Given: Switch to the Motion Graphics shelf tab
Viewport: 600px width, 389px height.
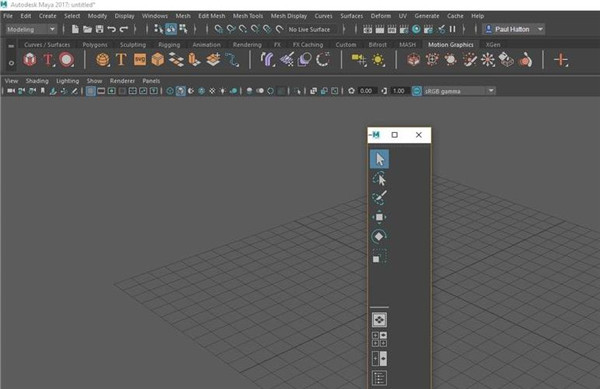Looking at the screenshot, I should (x=450, y=45).
